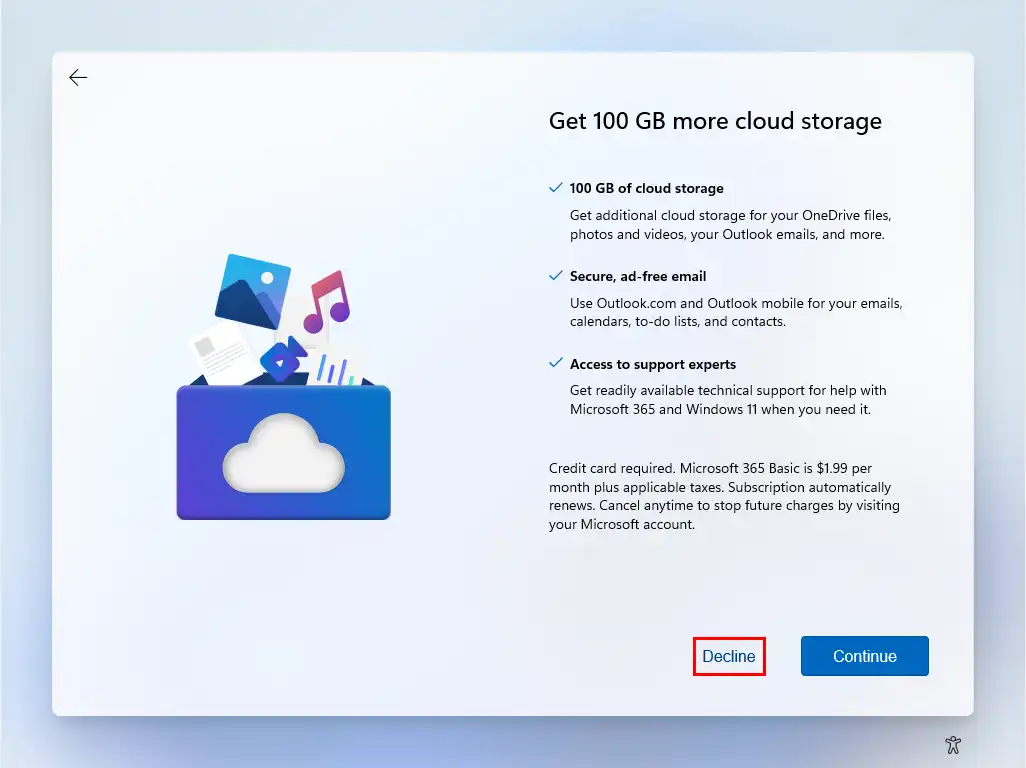Click the OneDrive files description paragraph
1026x768 pixels.
pos(730,224)
